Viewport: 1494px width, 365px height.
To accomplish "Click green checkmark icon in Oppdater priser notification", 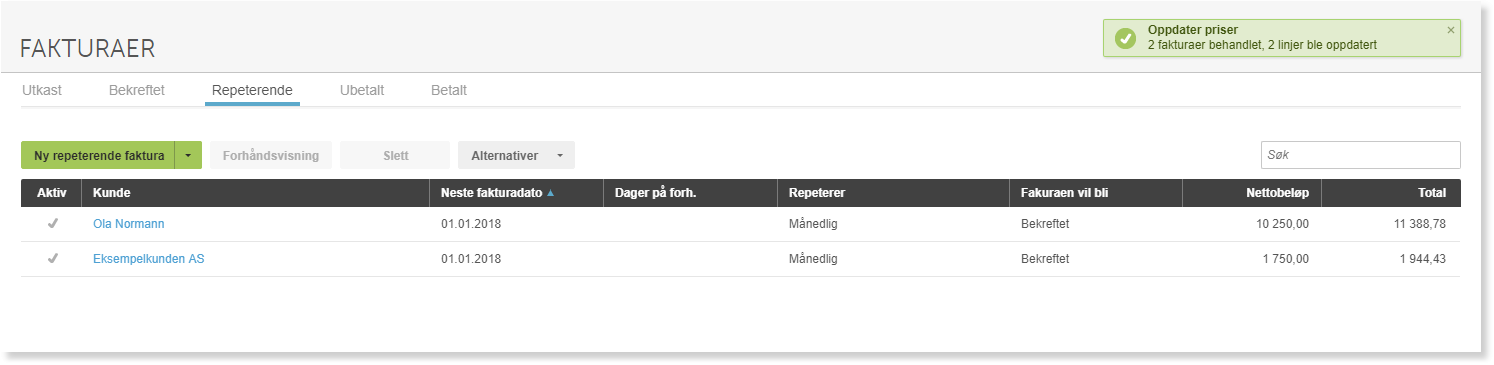I will tap(1126, 38).
